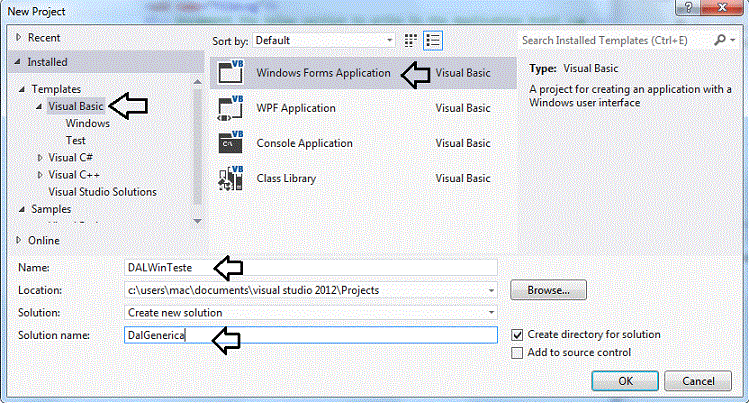Select the Class Library template icon
Viewport: 749px width, 403px height.
[231, 178]
